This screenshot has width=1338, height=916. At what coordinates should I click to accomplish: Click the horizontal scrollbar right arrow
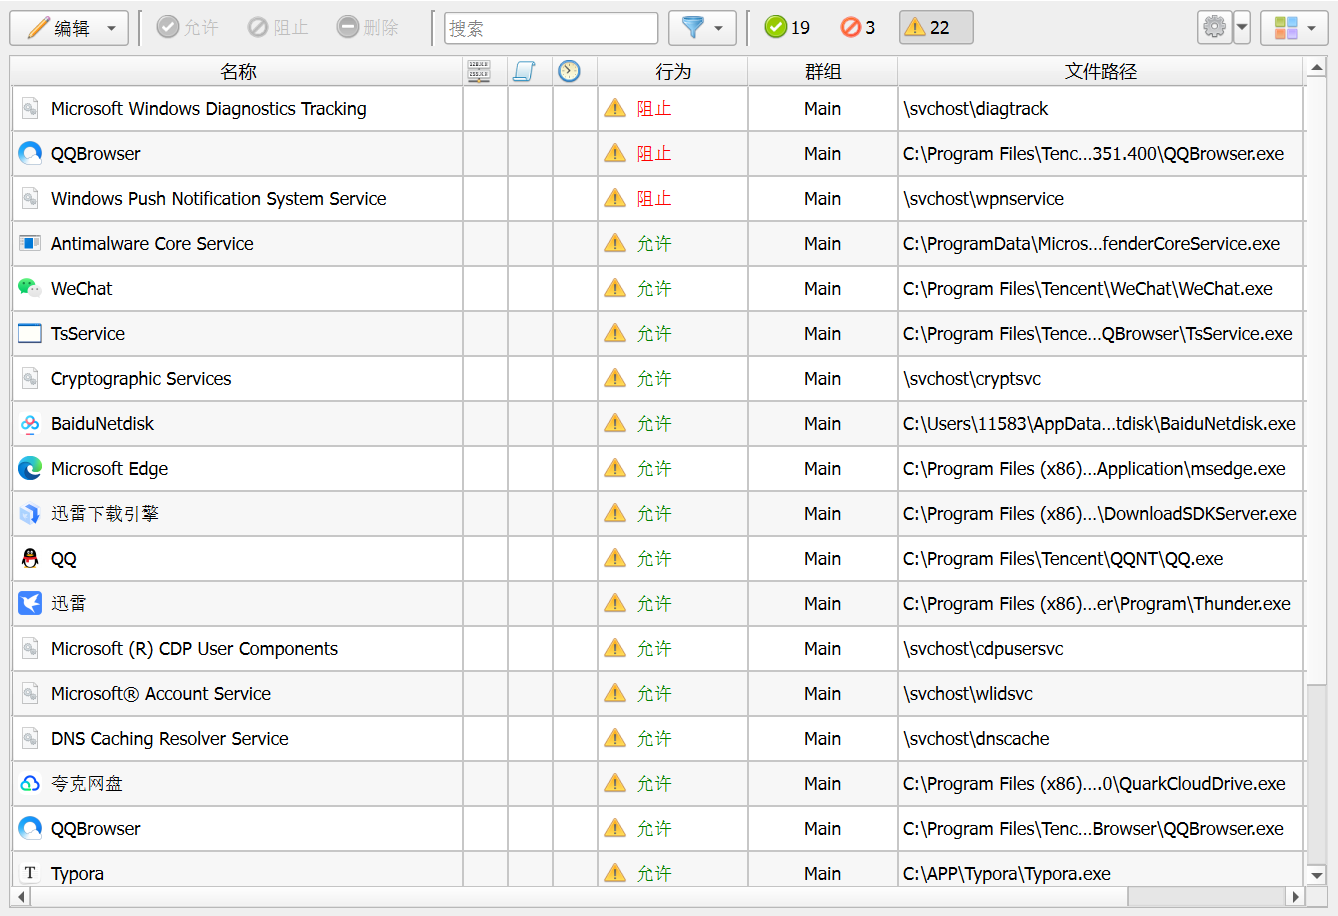pos(1296,897)
